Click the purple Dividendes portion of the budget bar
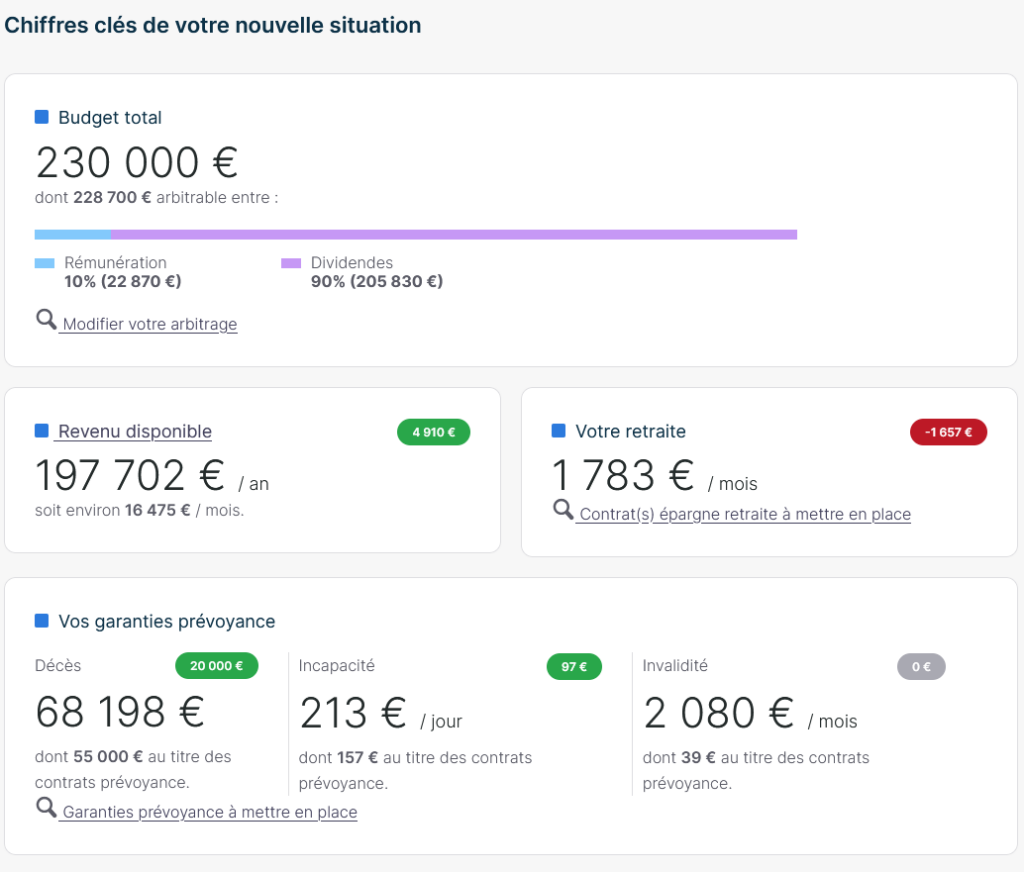This screenshot has width=1024, height=872. point(453,235)
